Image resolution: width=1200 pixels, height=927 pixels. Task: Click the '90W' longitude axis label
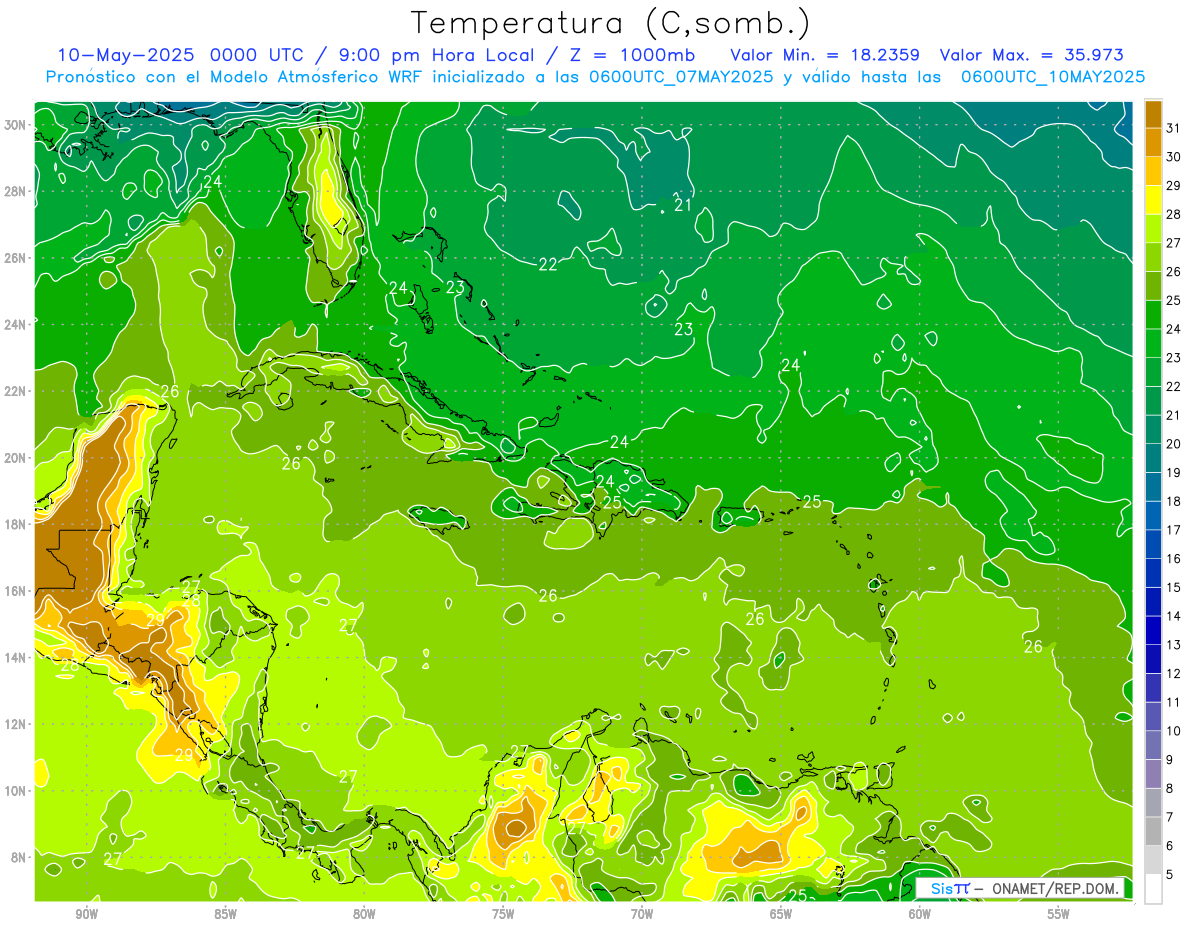(x=87, y=914)
